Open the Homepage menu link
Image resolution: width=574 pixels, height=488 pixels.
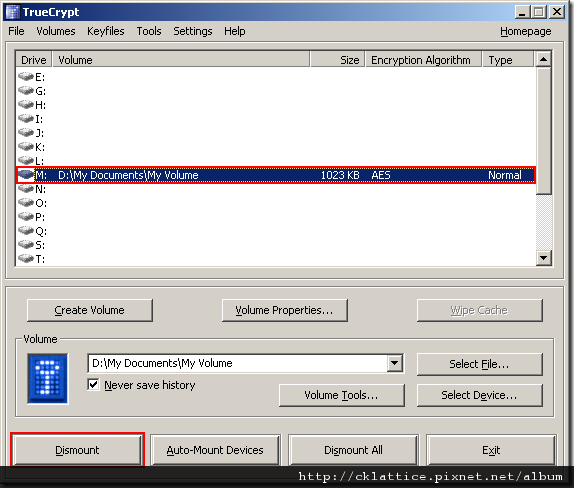[525, 31]
